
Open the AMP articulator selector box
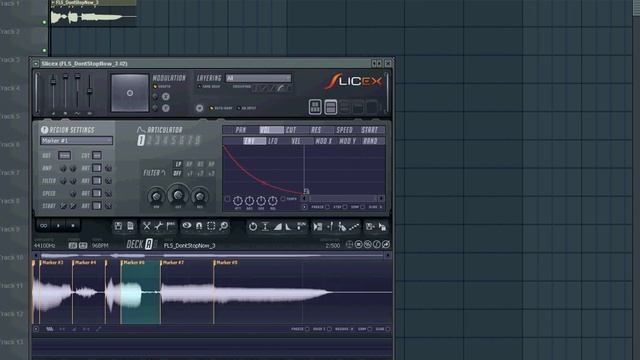click(97, 168)
